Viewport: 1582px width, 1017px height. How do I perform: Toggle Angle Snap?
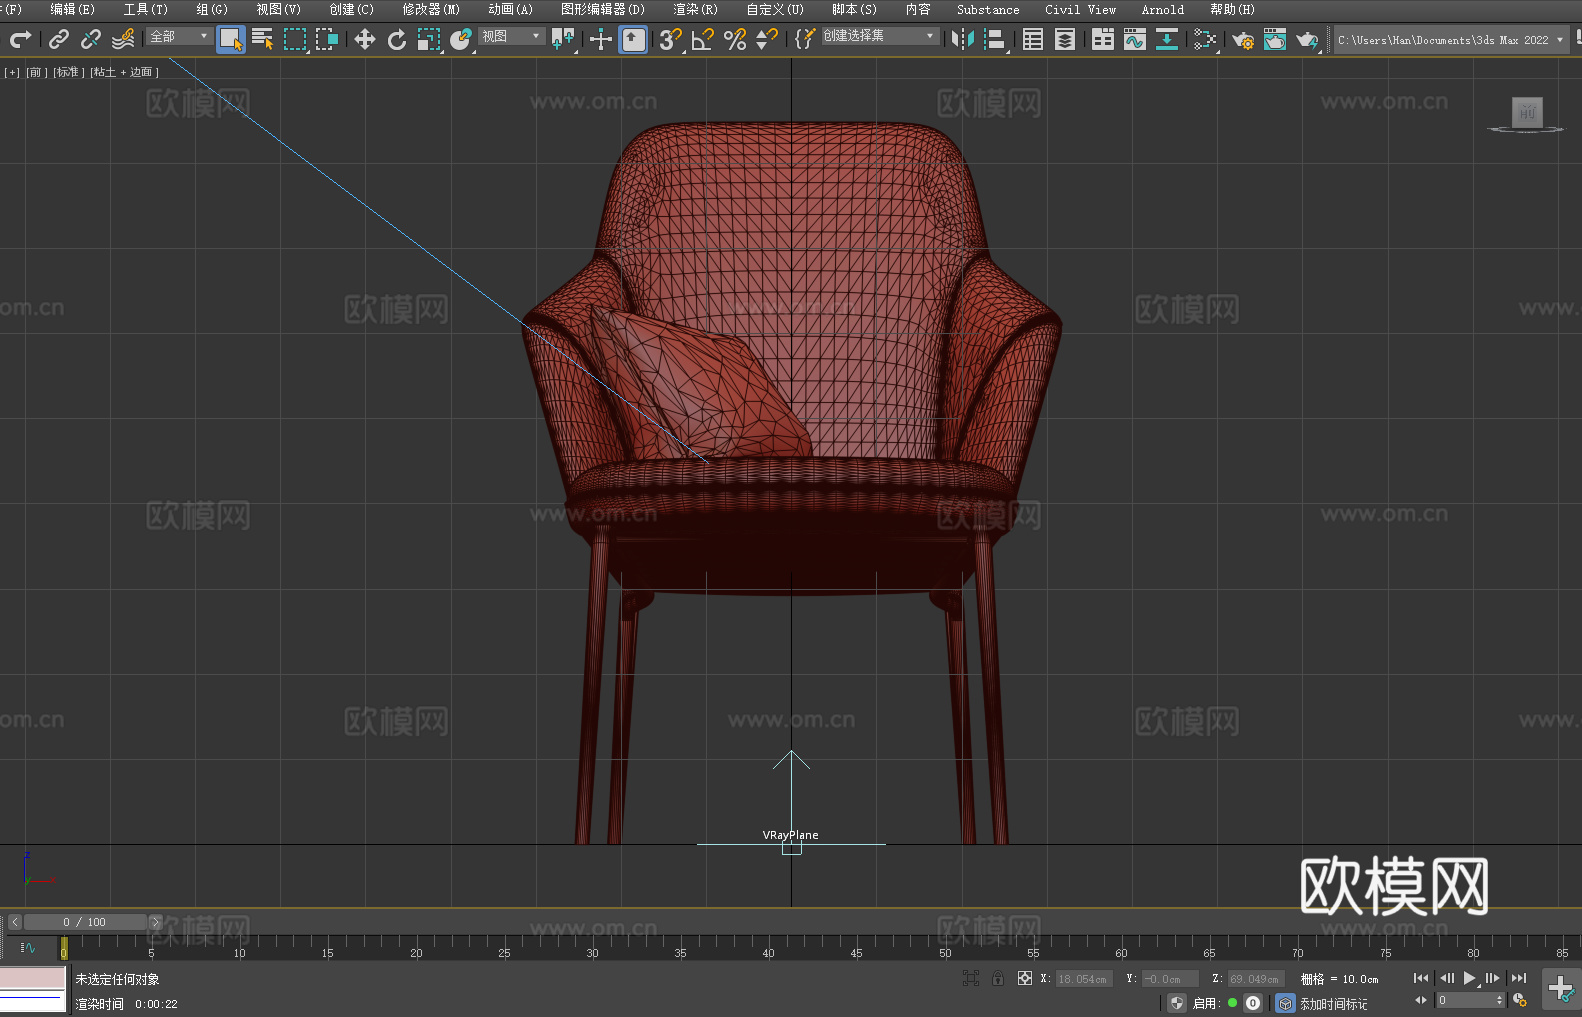pos(703,39)
